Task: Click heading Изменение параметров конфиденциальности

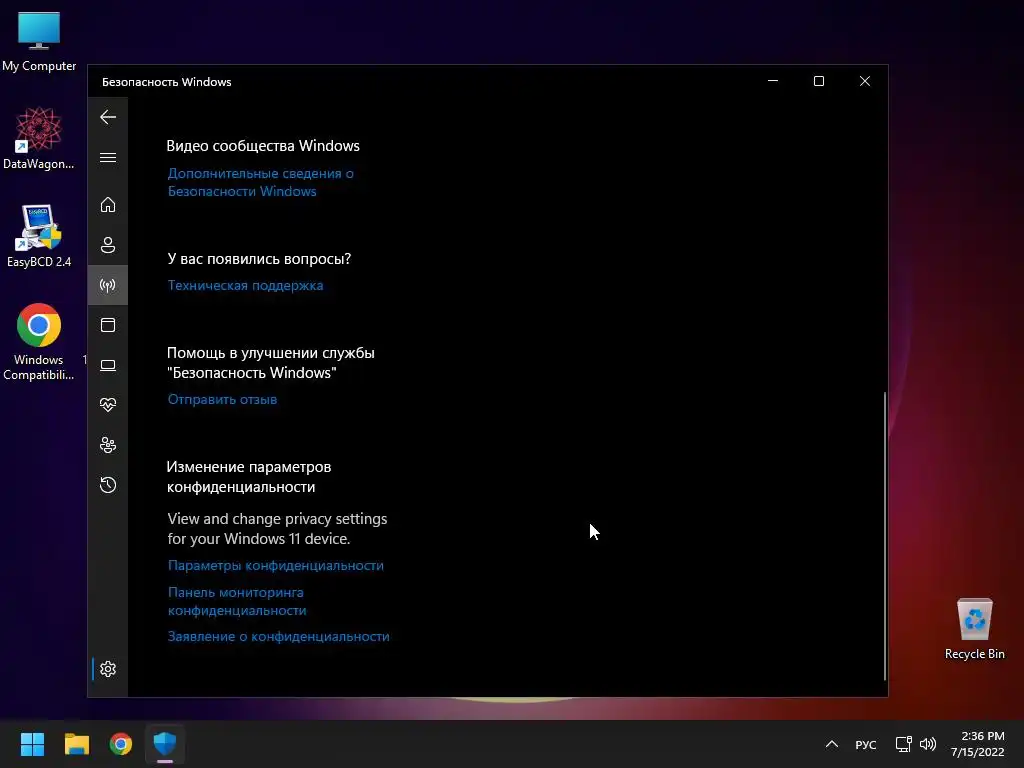Action: click(249, 477)
